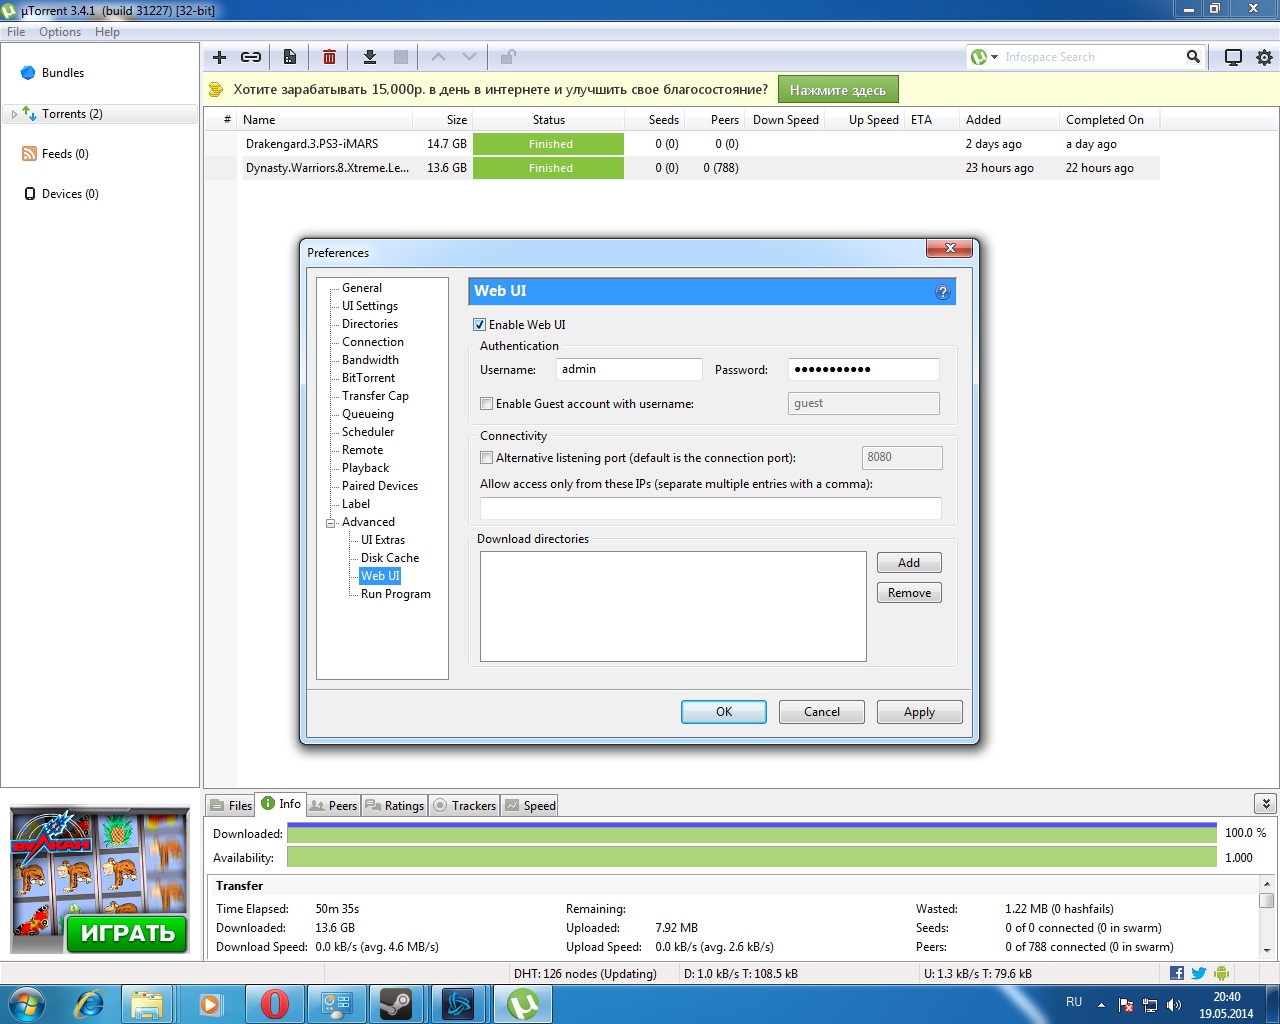1280x1024 pixels.
Task: Click the Move Down Queue arrow
Action: pos(469,57)
